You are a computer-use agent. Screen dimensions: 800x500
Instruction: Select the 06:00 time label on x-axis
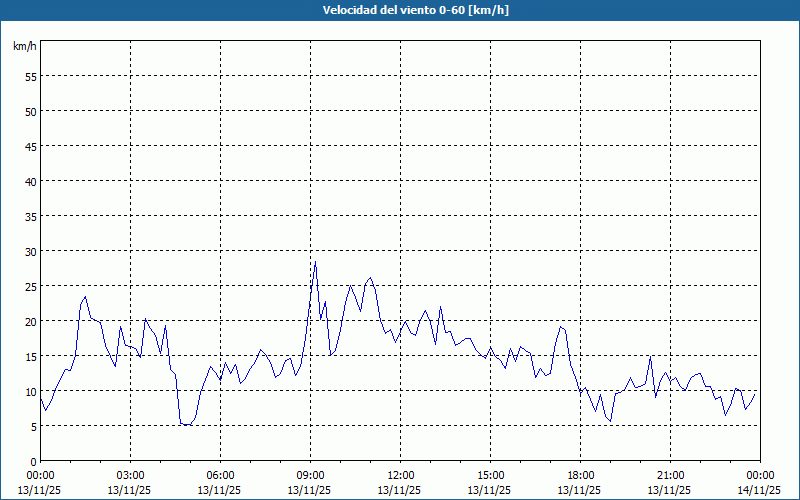click(221, 475)
